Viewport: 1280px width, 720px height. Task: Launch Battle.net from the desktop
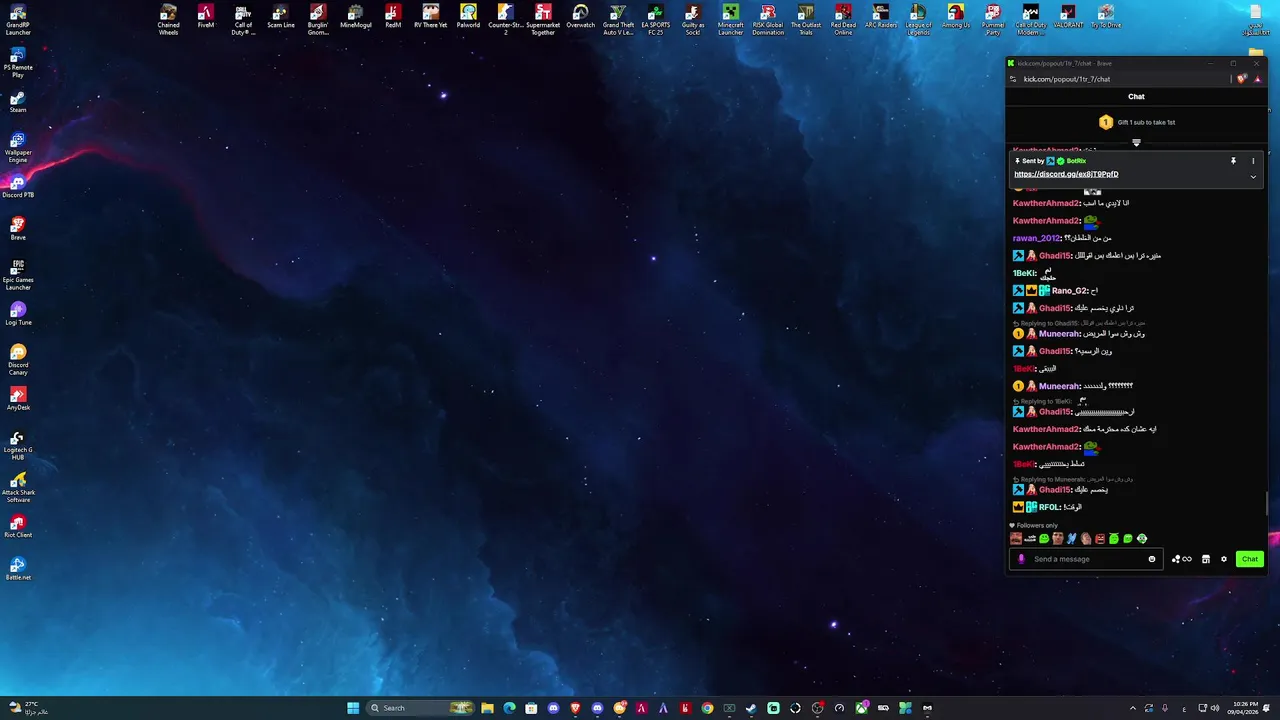18,570
